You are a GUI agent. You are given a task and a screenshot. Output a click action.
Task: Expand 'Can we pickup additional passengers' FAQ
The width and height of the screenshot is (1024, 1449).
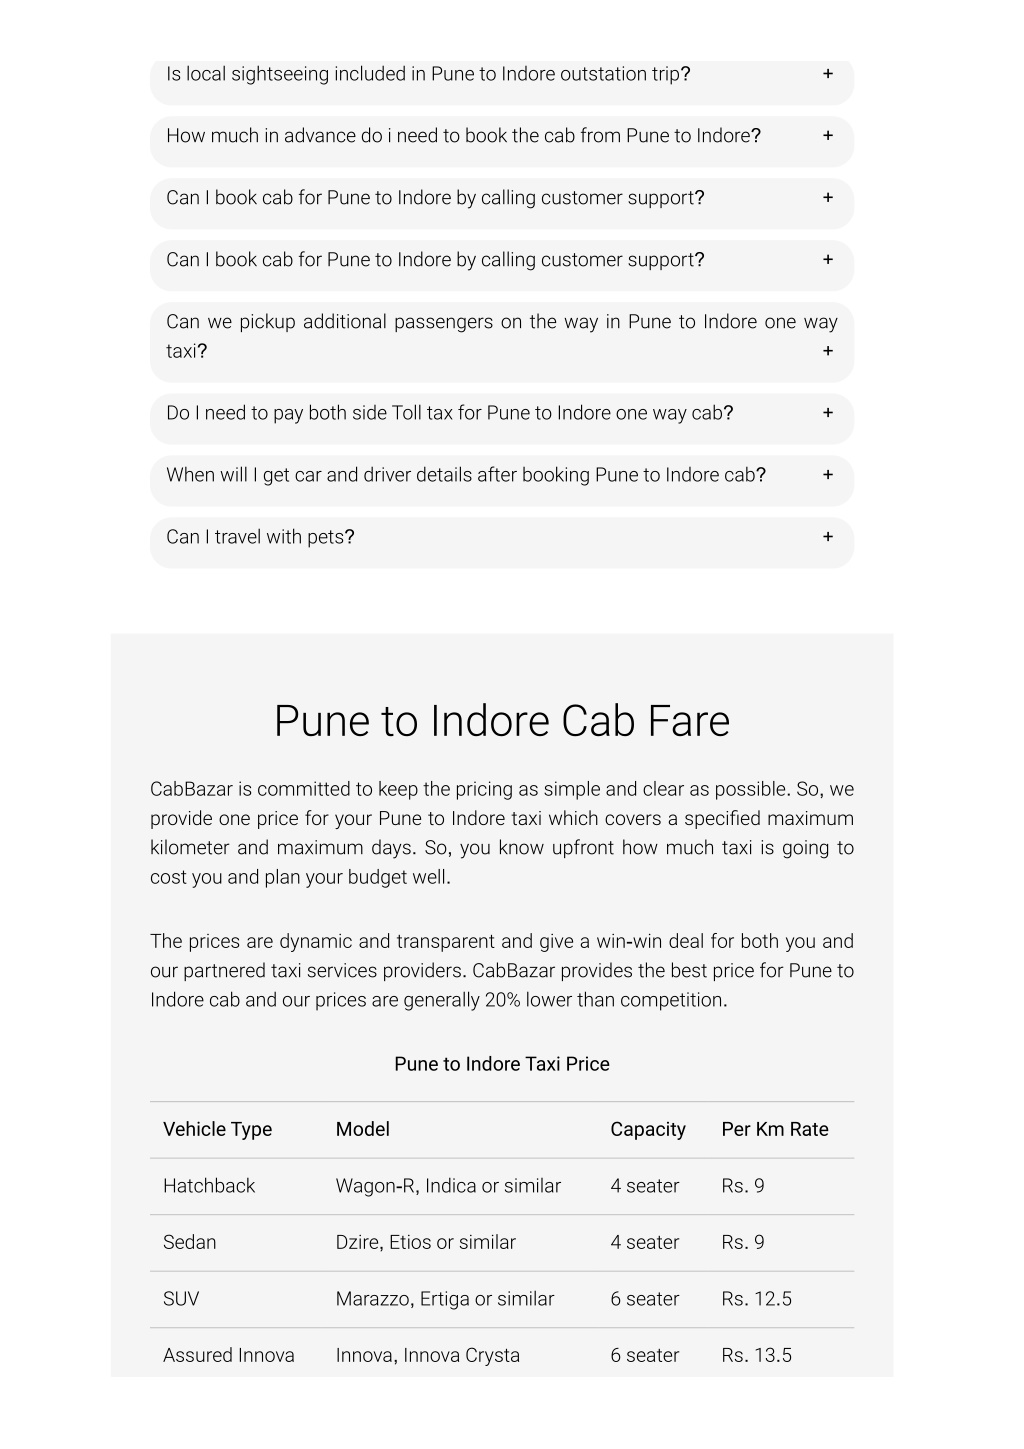502,341
